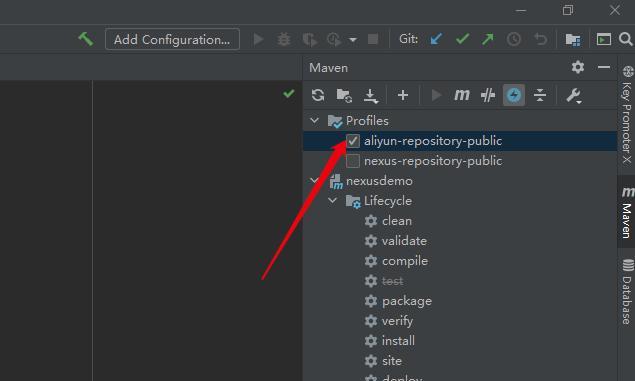Collapse the nexusdemo project chevron
This screenshot has height=381, width=635.
314,181
